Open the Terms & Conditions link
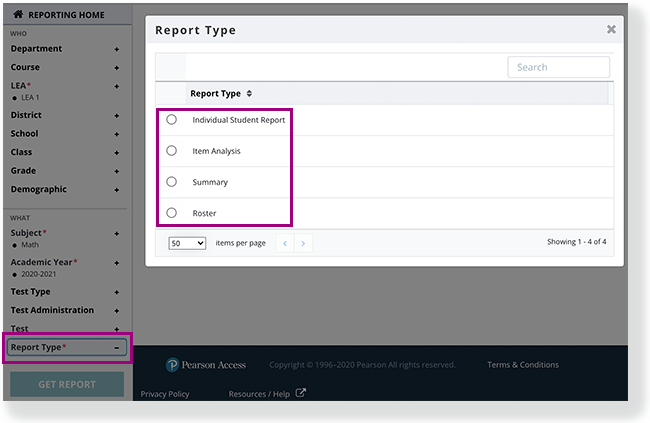 pyautogui.click(x=523, y=365)
